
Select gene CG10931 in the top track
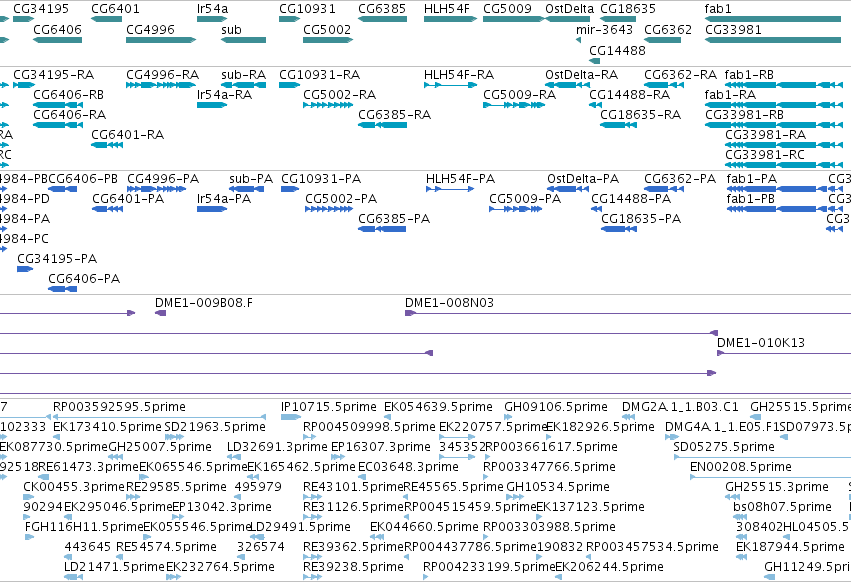(289, 19)
